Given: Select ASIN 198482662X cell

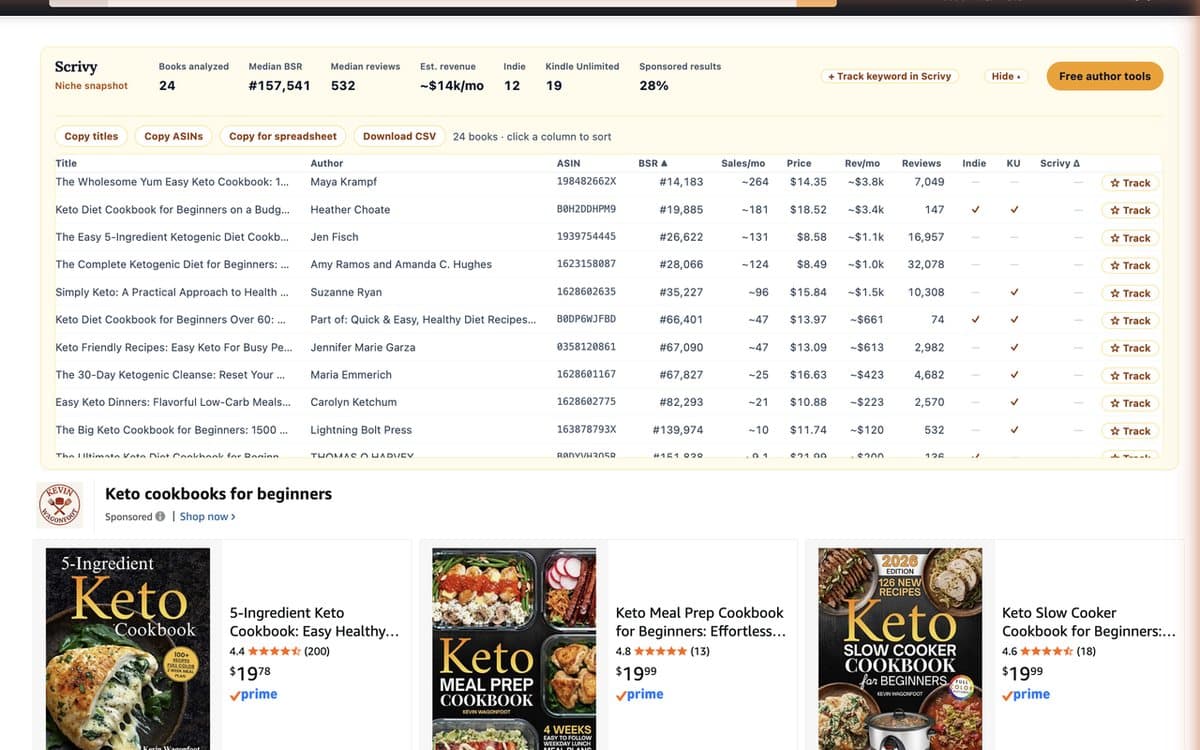Looking at the screenshot, I should click(x=586, y=182).
